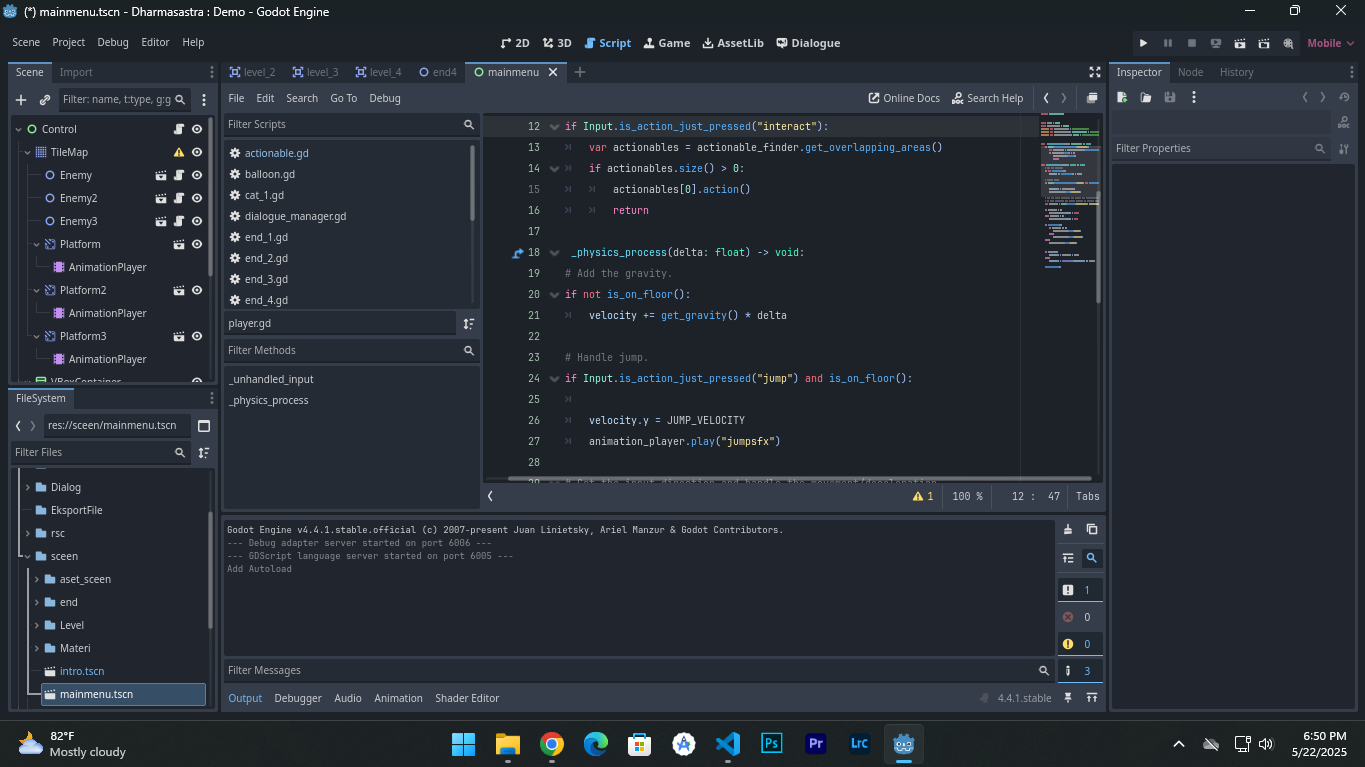Open the script attached to Control node
Screen dimensions: 1365x767
(x=179, y=129)
